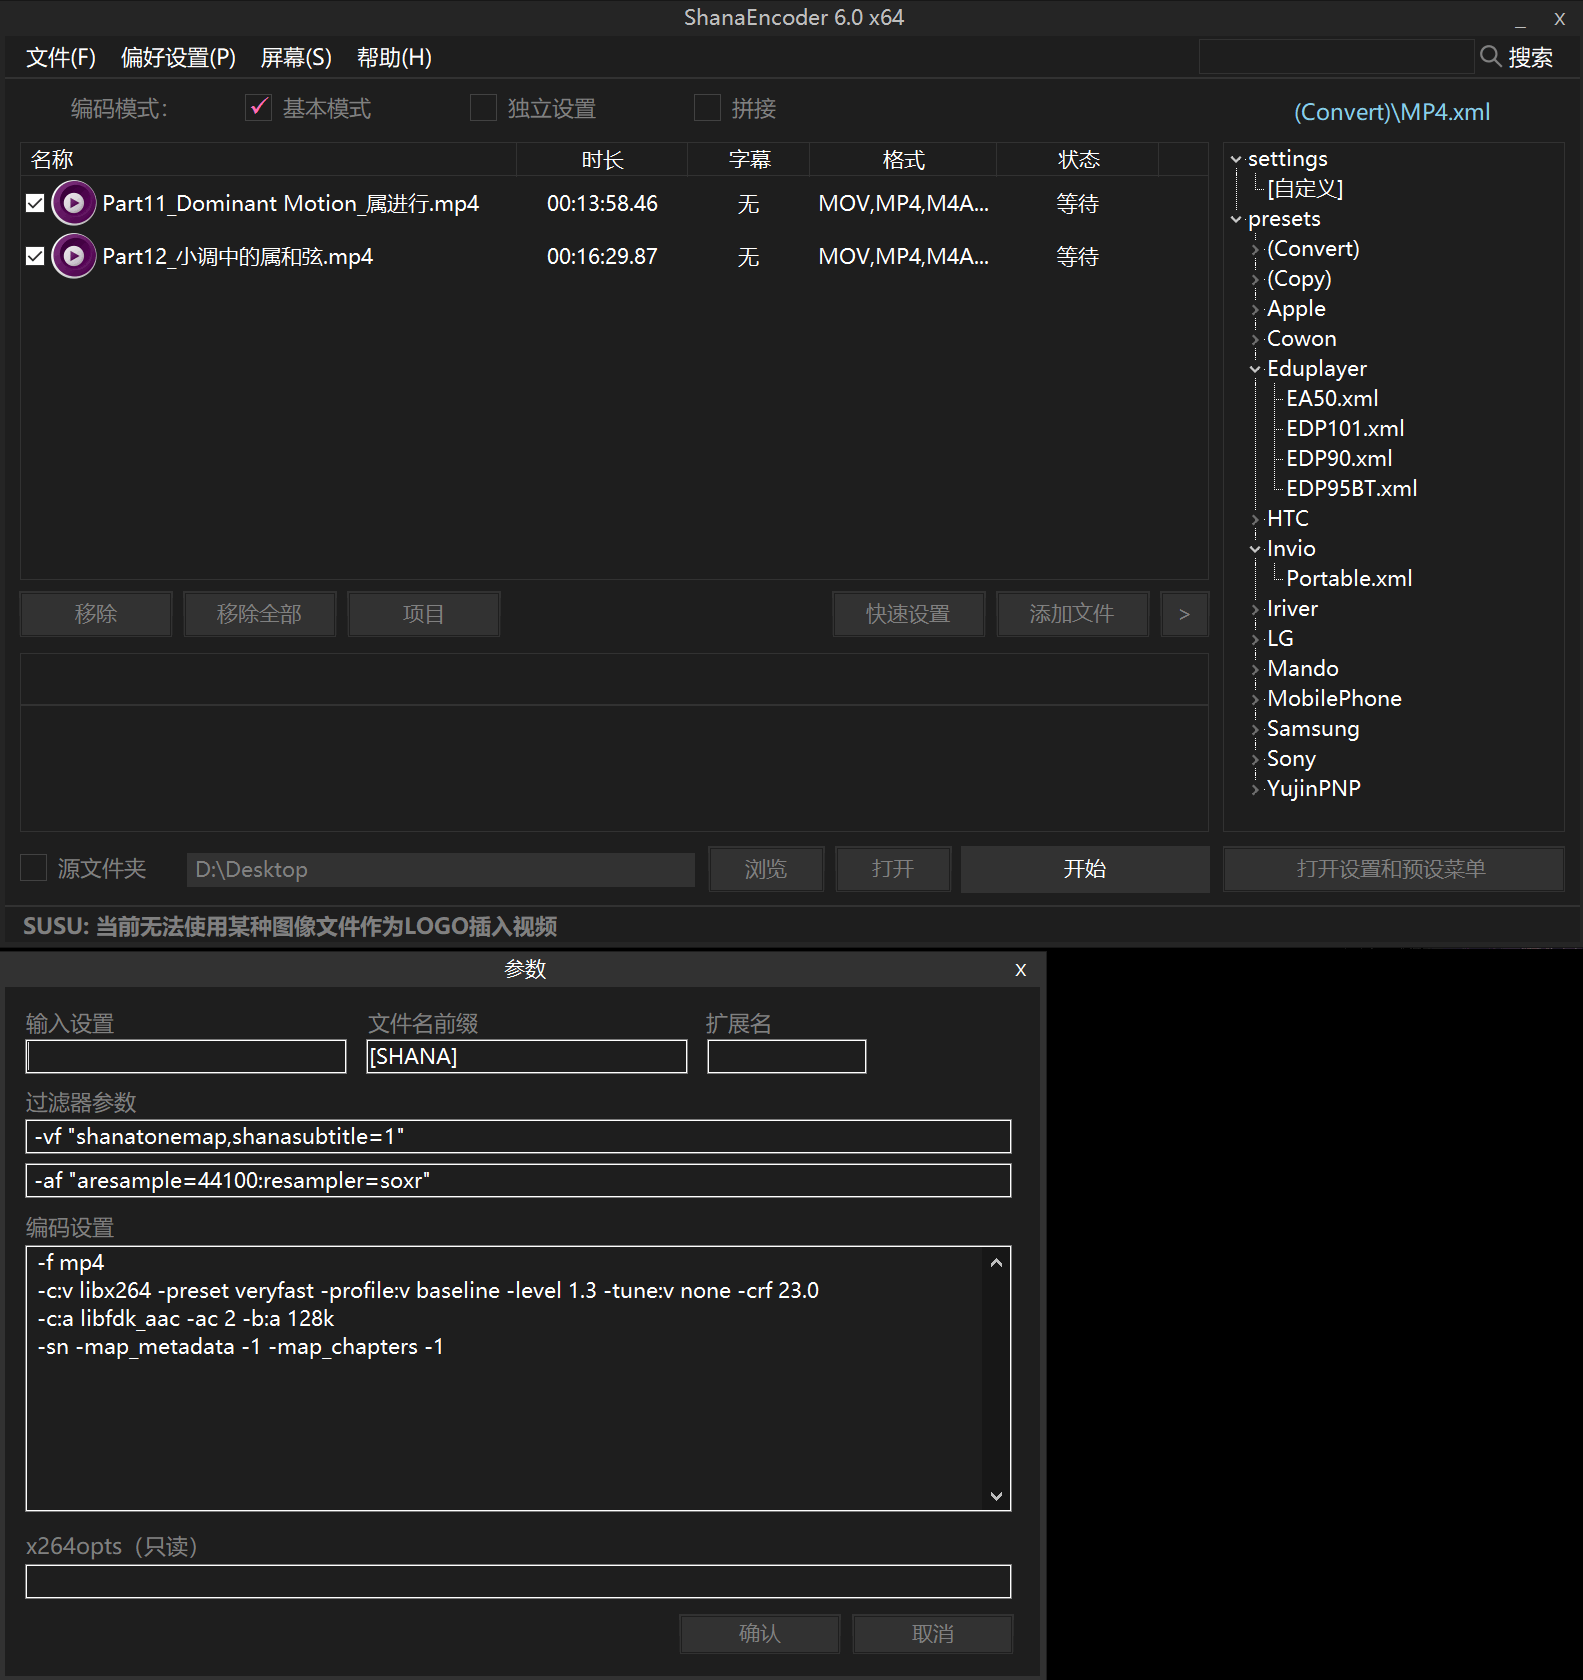Open the 文件(F) menu
The width and height of the screenshot is (1583, 1680).
pyautogui.click(x=60, y=58)
